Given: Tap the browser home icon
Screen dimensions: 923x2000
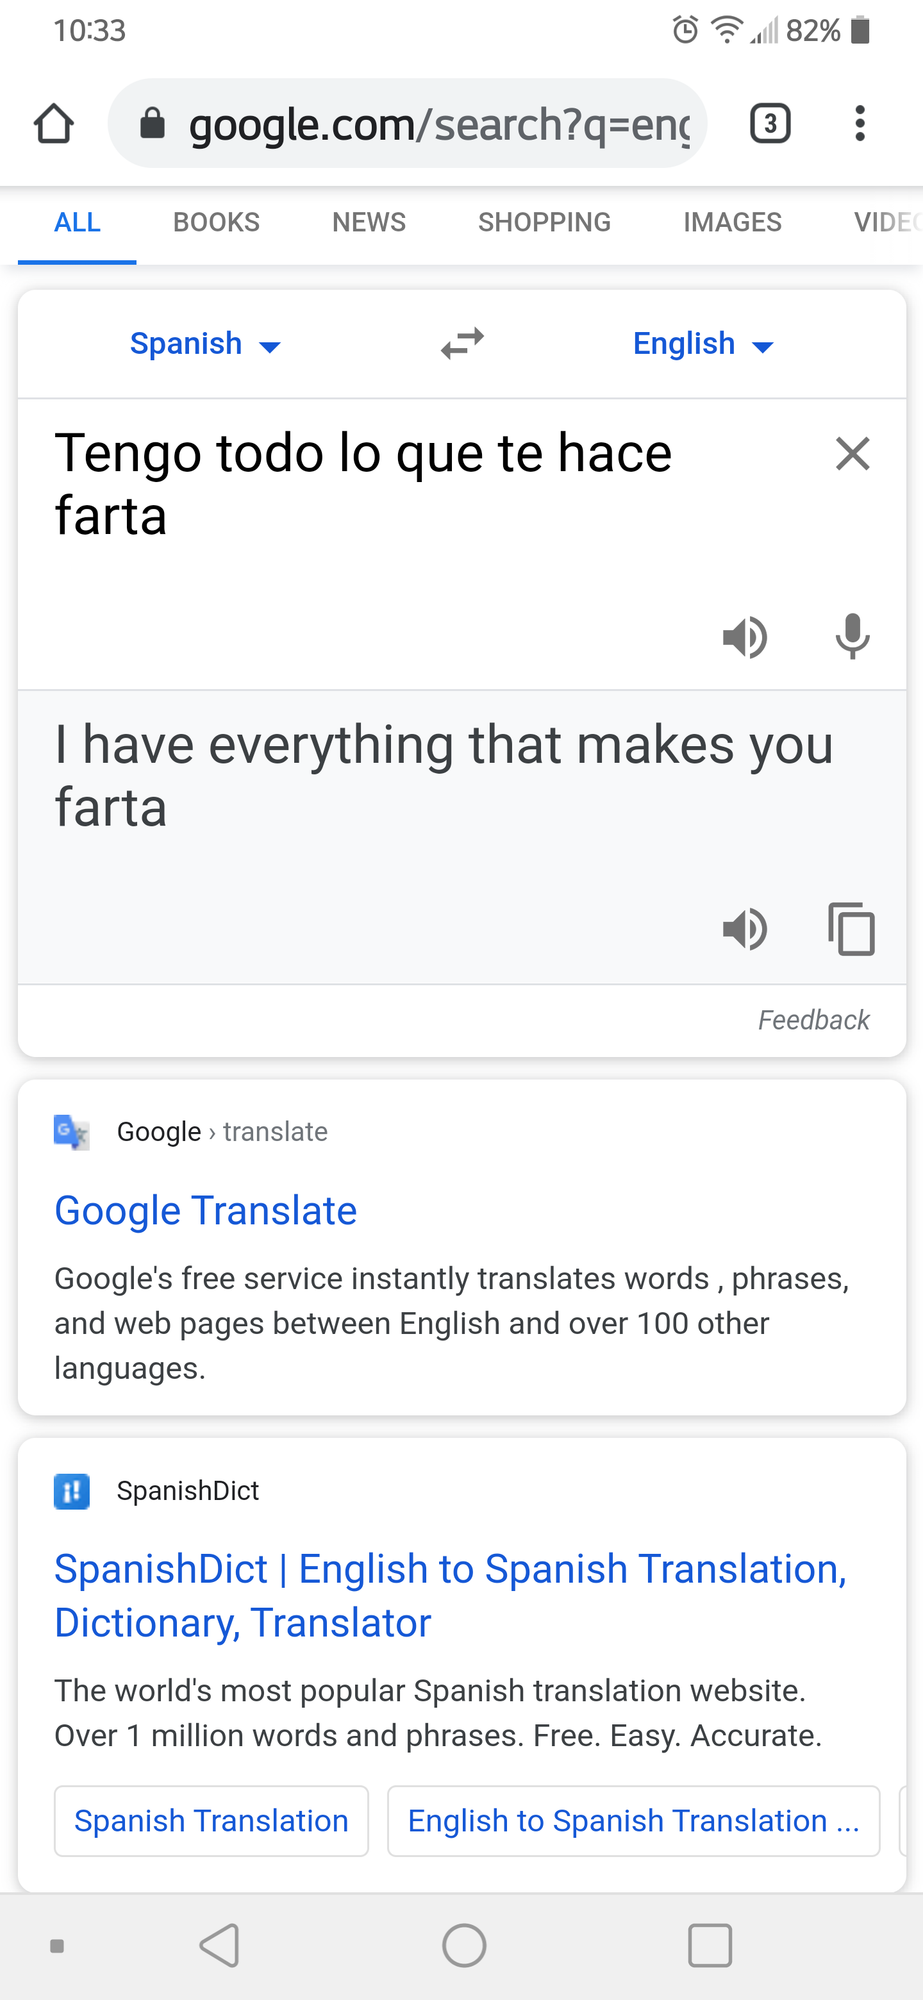Looking at the screenshot, I should click(54, 124).
